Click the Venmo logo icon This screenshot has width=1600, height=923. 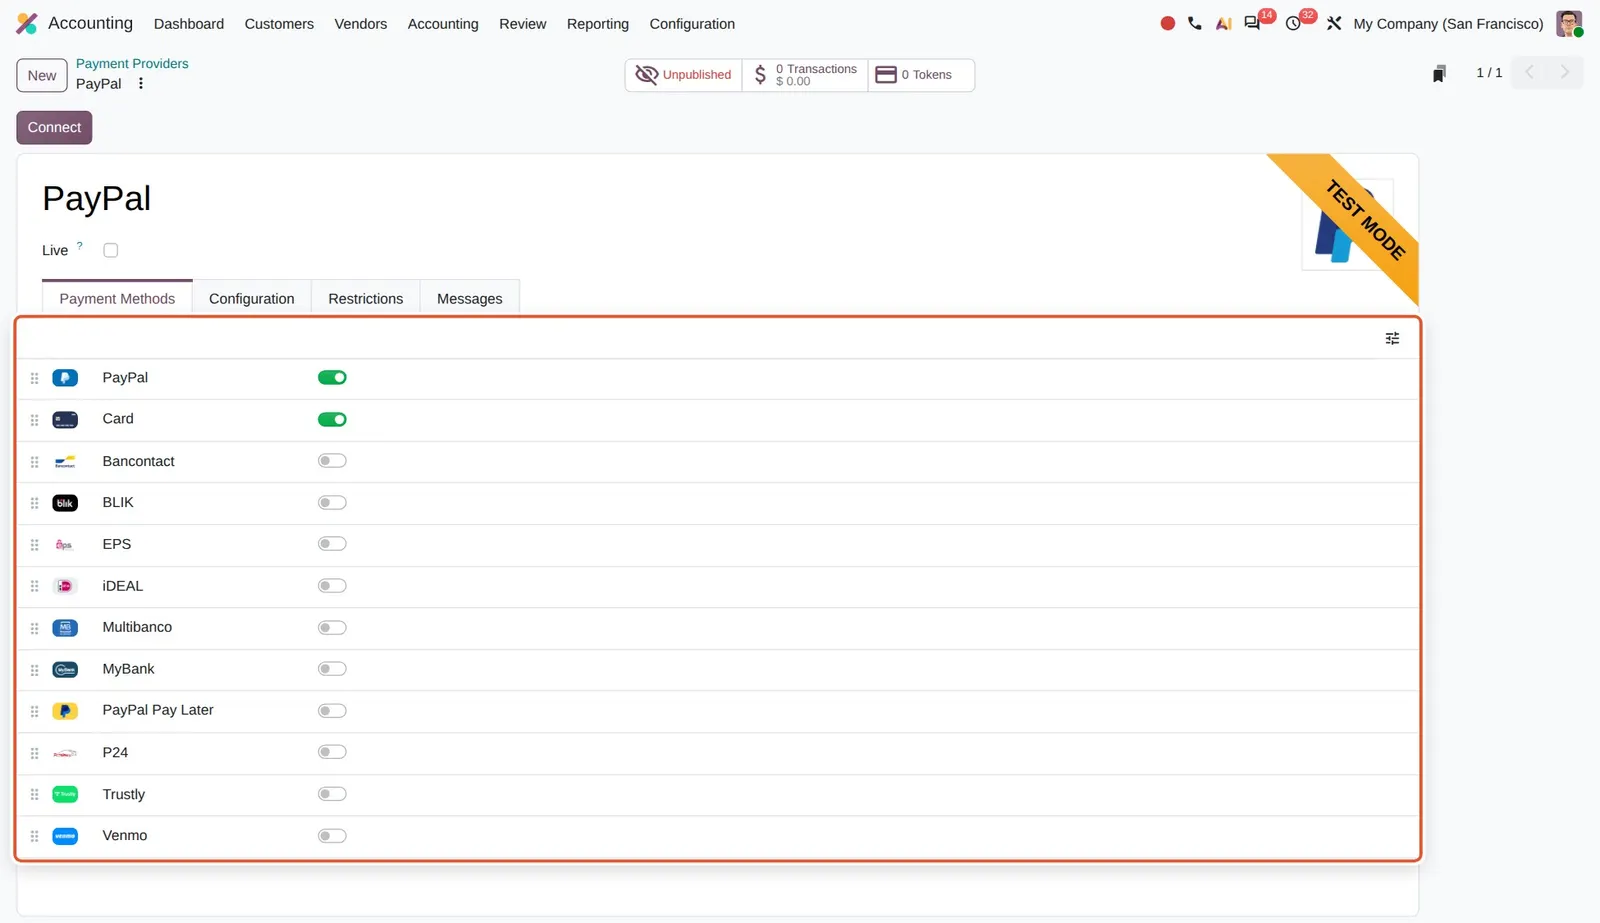65,836
